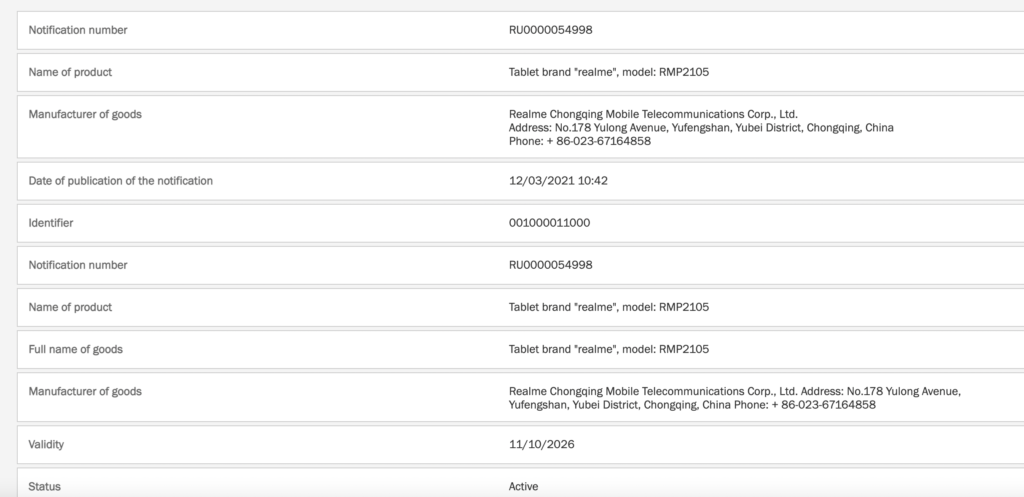Click the company name line in the first manufacturer block
1024x497 pixels.
coord(653,114)
